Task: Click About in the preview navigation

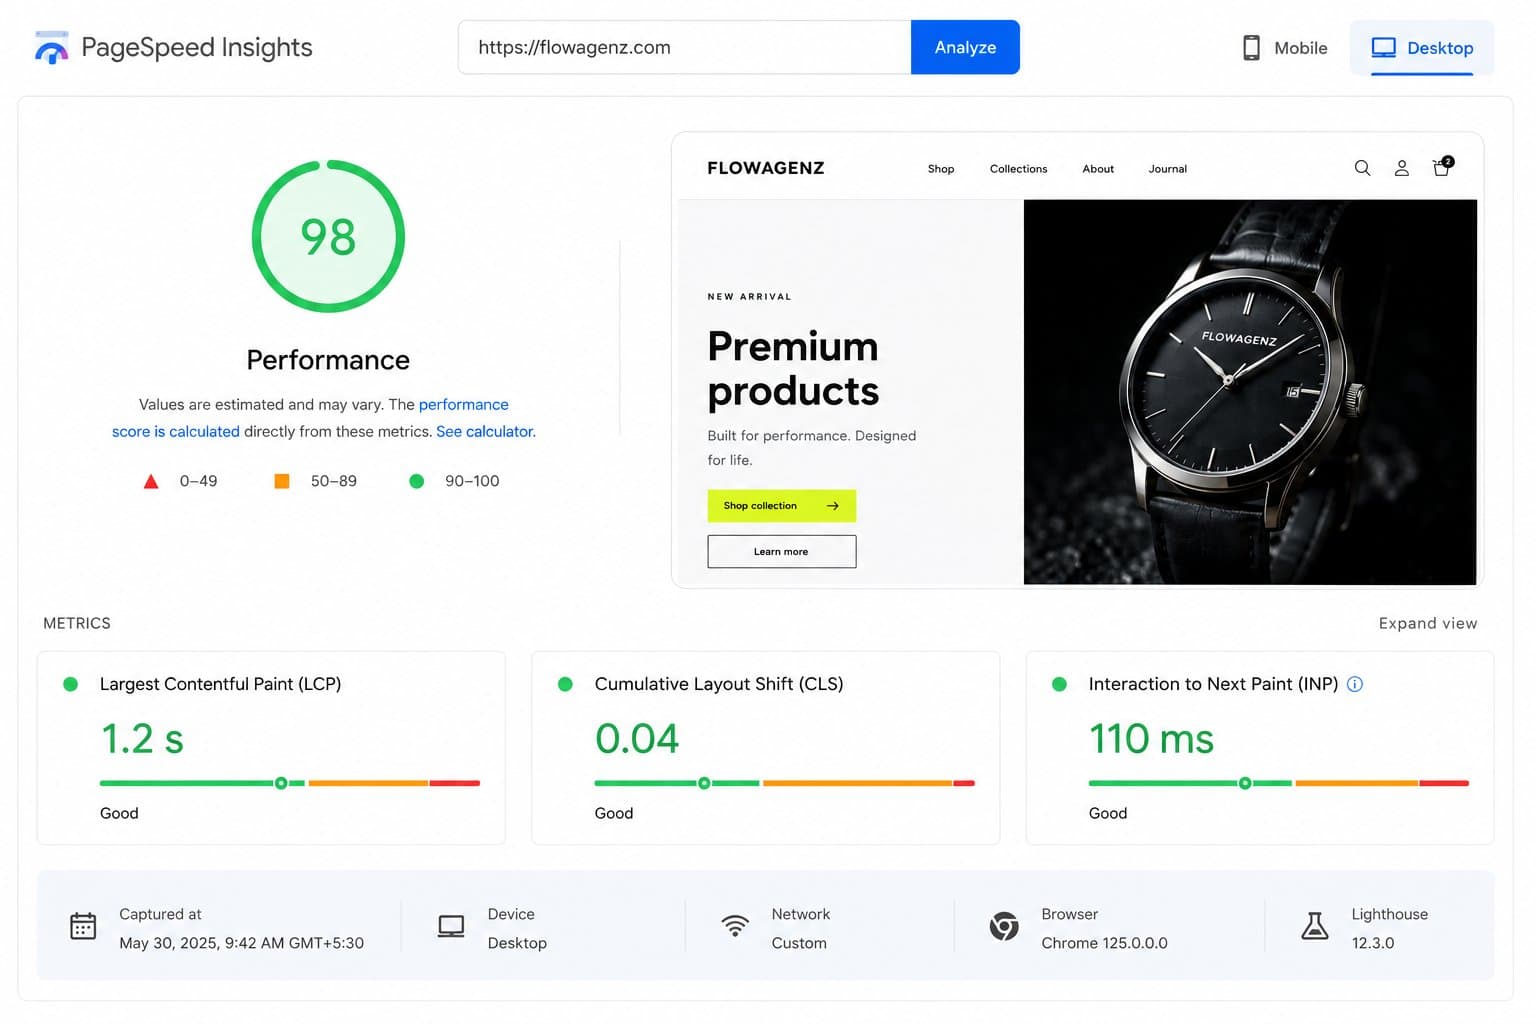Action: coord(1098,169)
